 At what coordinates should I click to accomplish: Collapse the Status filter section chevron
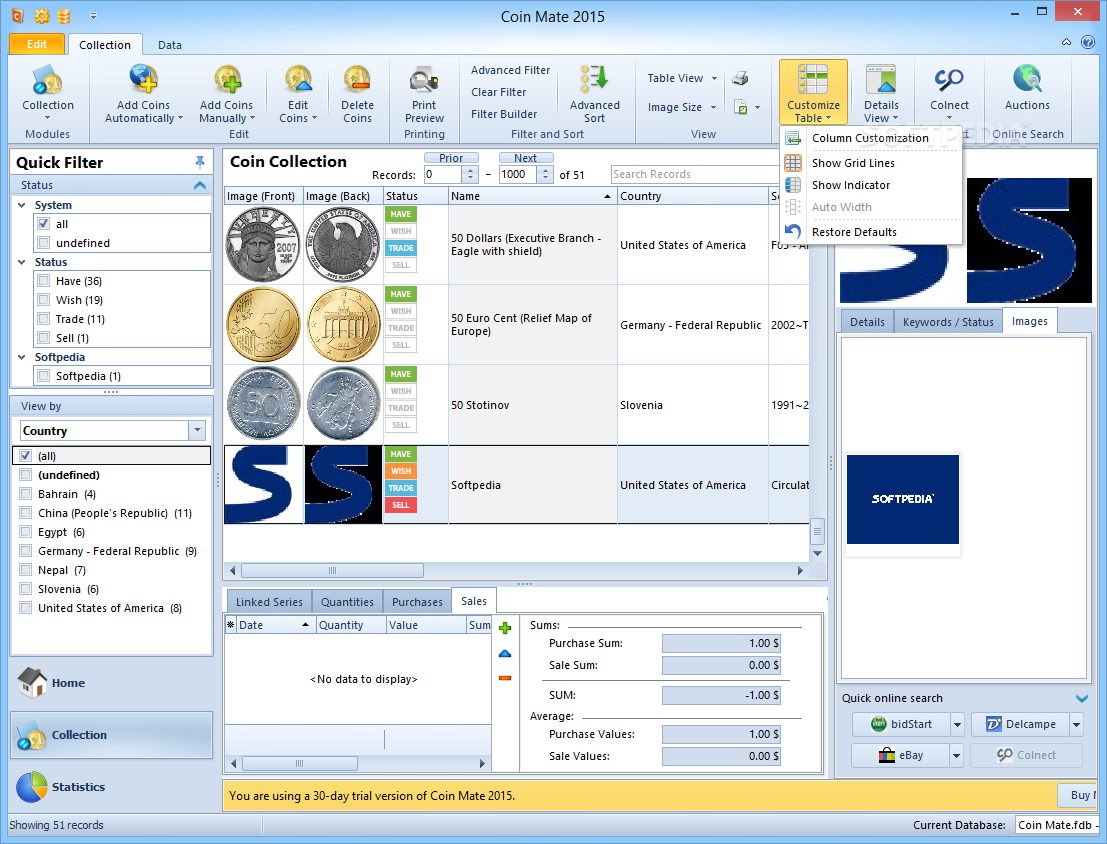coord(200,185)
